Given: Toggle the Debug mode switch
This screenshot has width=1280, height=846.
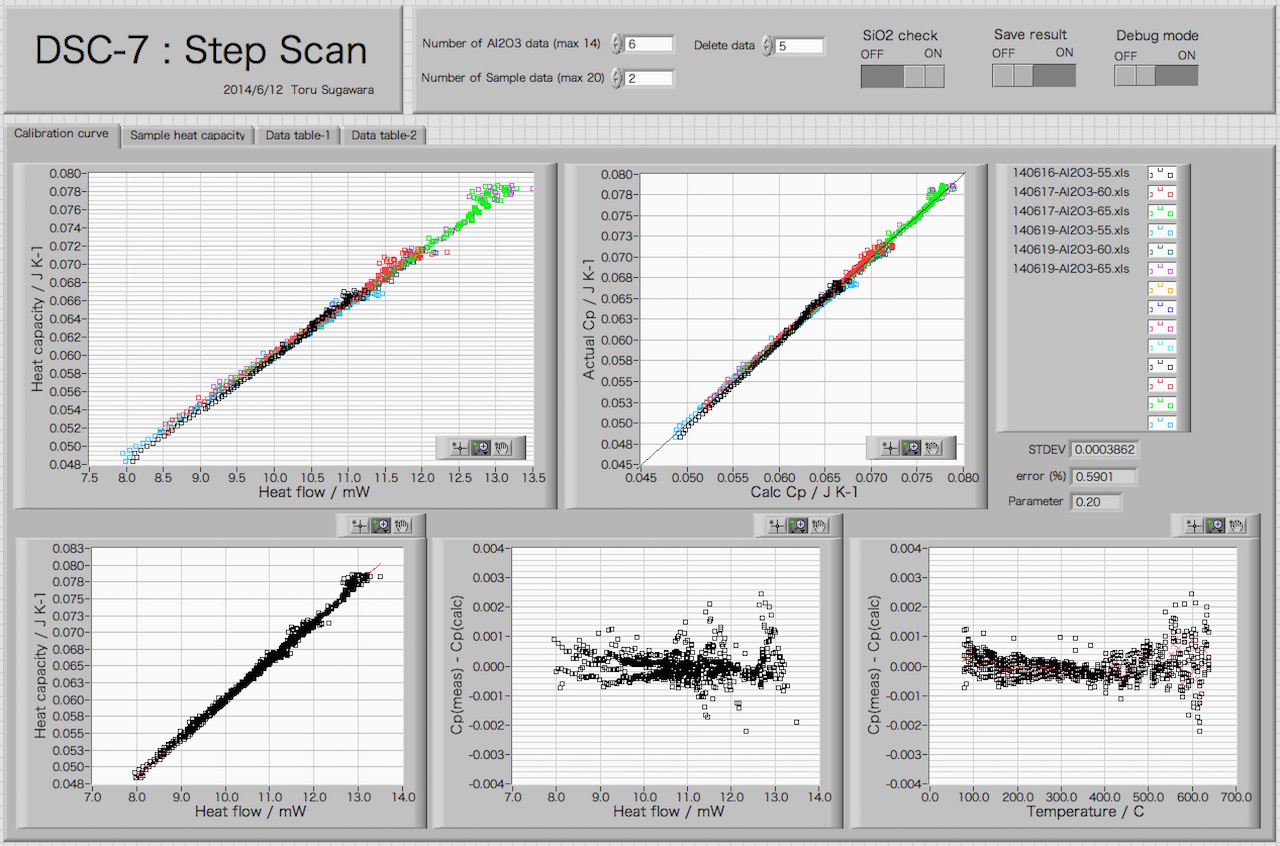Looking at the screenshot, I should pyautogui.click(x=1156, y=76).
